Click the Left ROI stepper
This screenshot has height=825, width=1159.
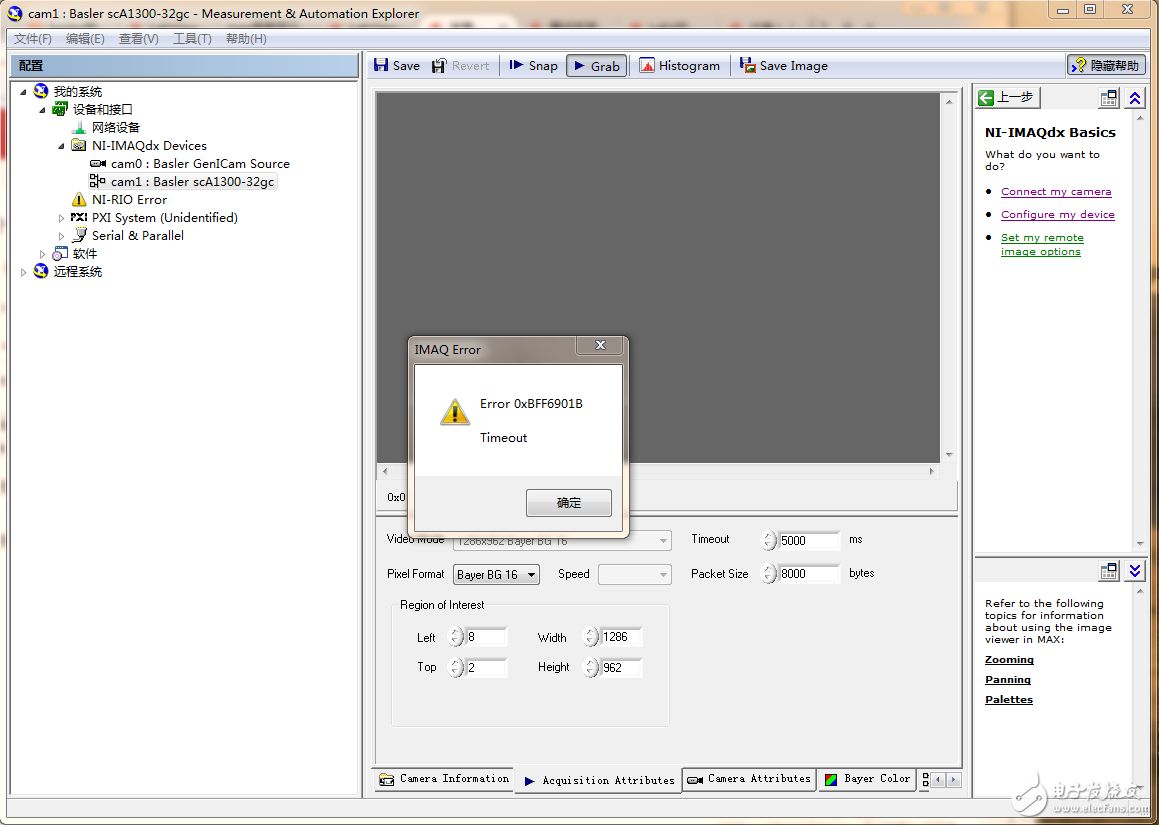pyautogui.click(x=456, y=636)
